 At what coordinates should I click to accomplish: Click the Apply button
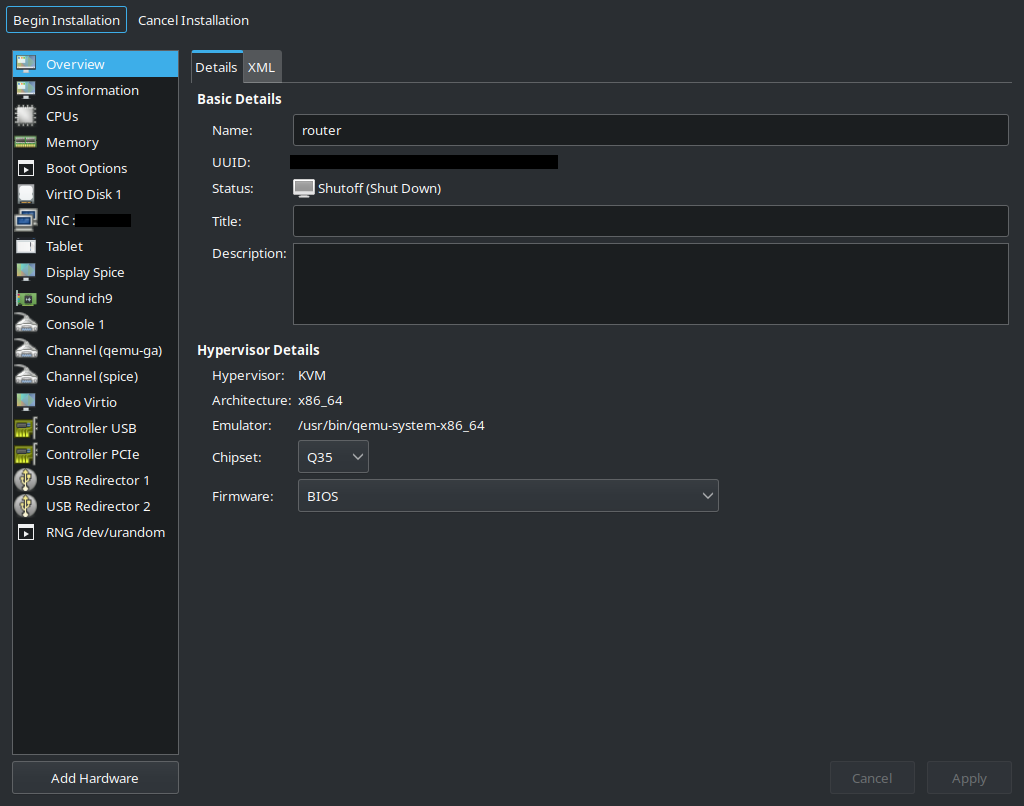tap(969, 778)
